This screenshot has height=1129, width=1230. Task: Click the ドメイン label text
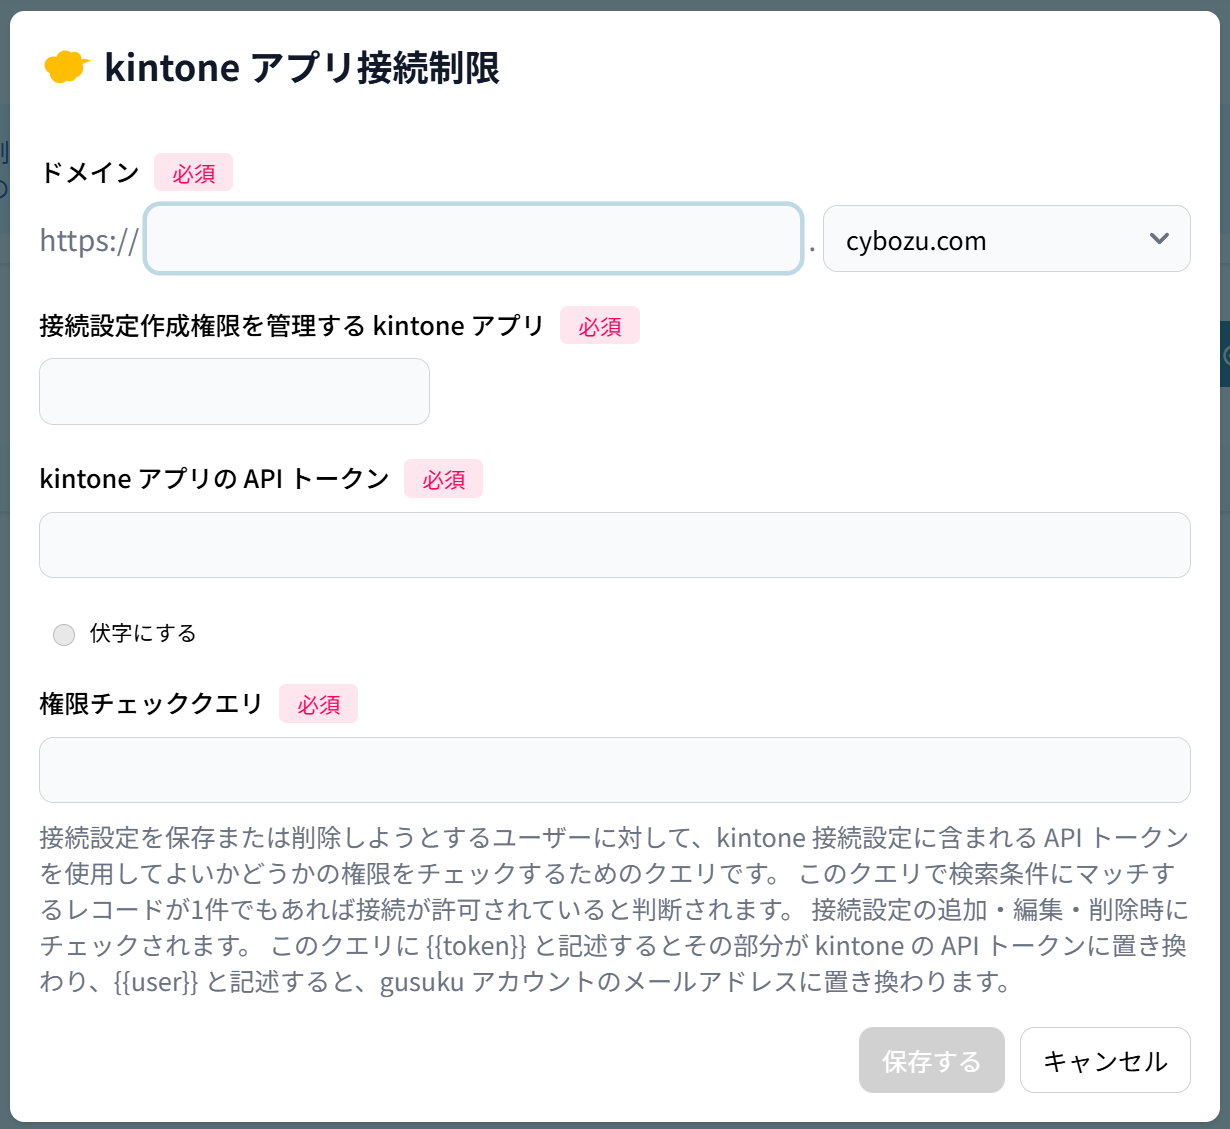(x=90, y=173)
